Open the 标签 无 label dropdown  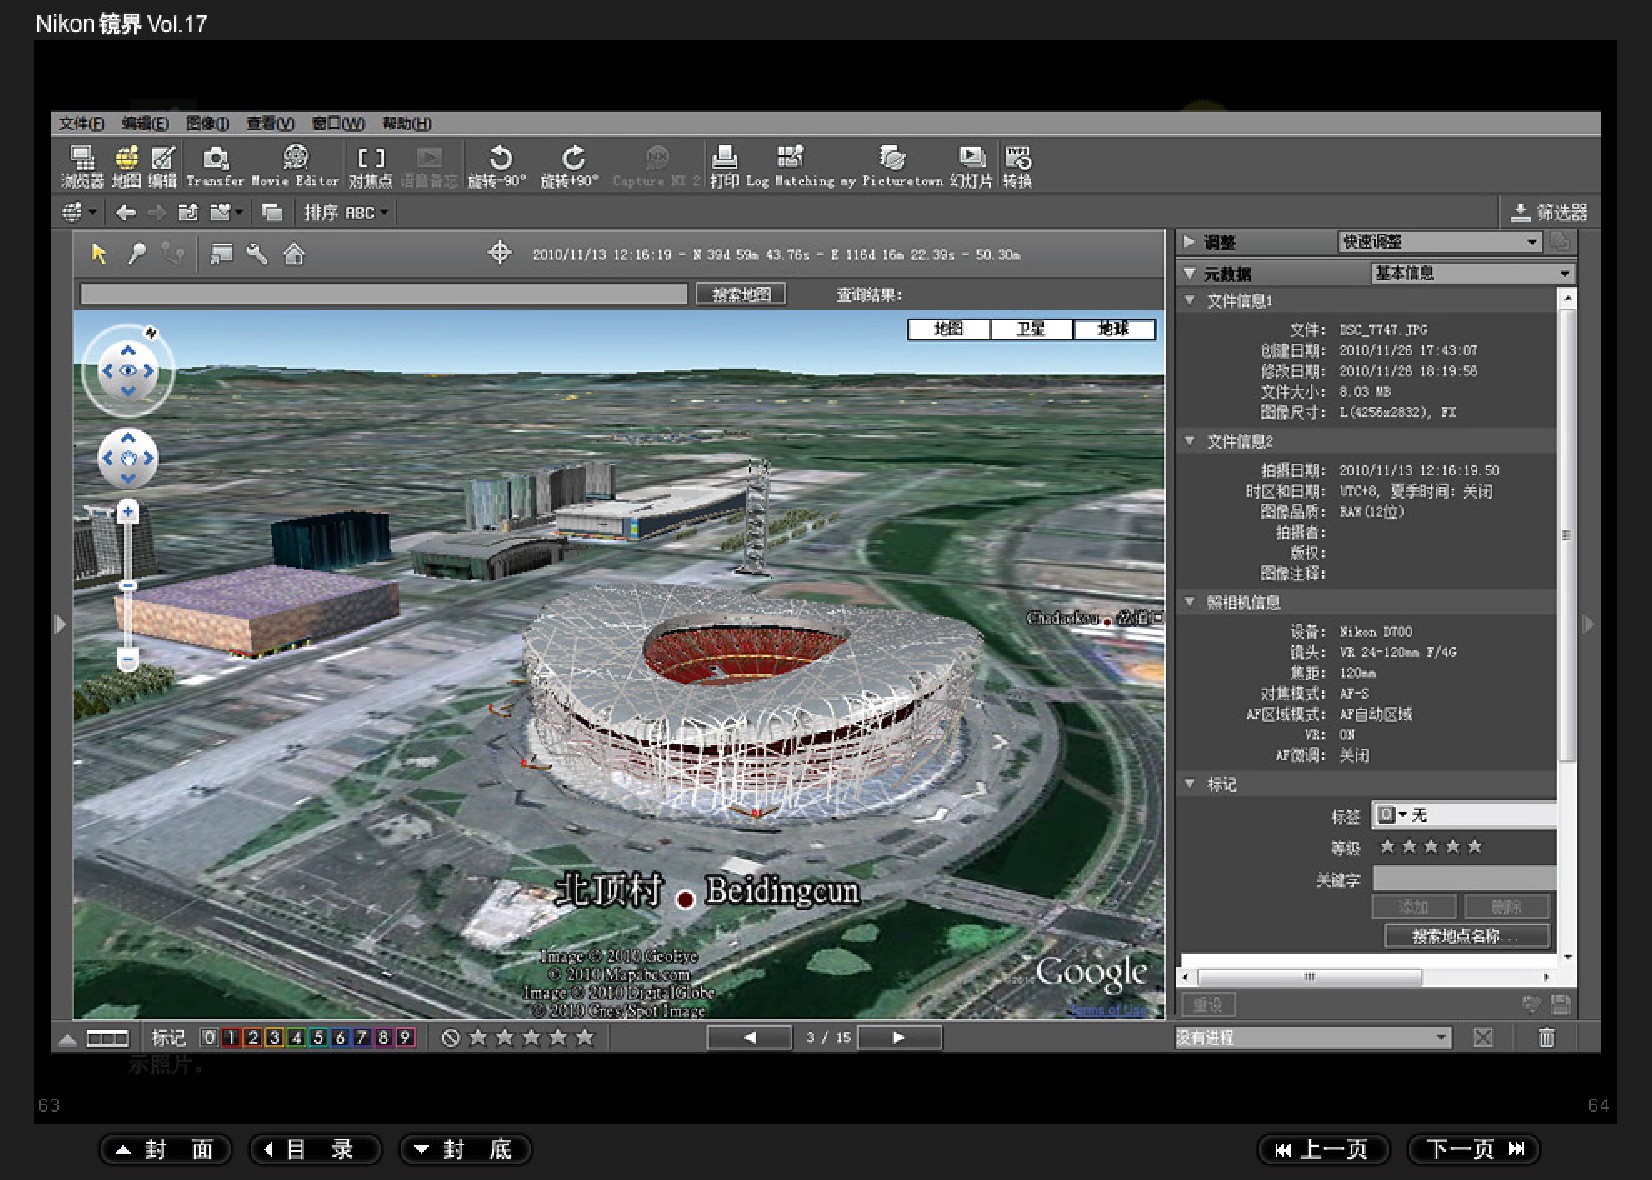pyautogui.click(x=1464, y=815)
